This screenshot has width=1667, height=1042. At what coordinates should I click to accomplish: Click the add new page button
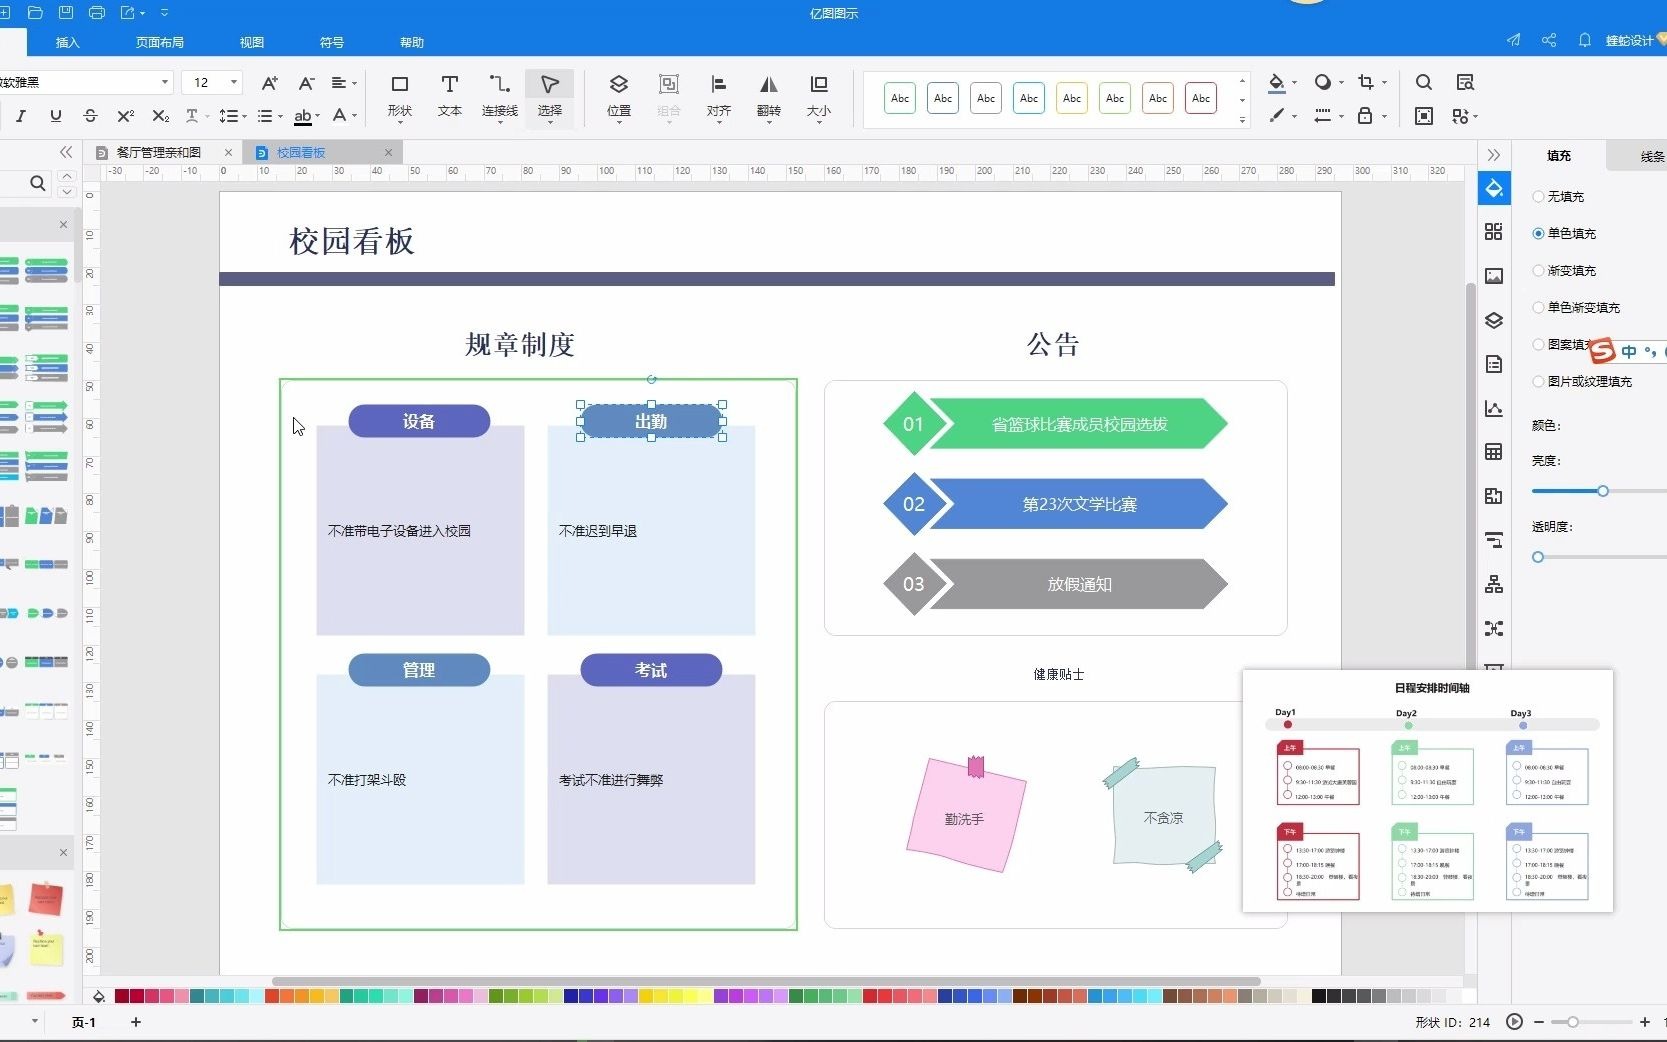point(135,1022)
